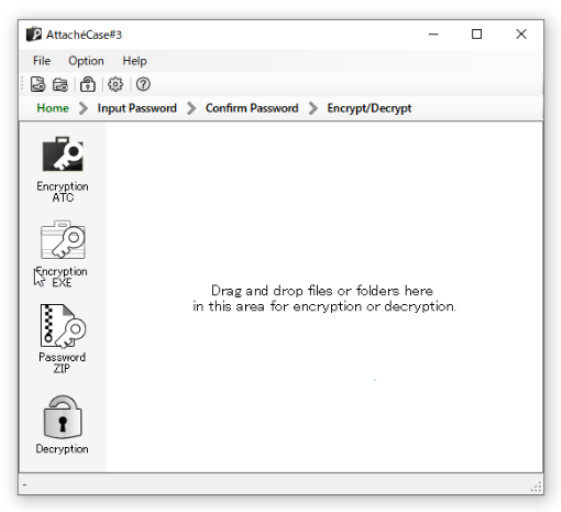Viewport: 561px width, 512px height.
Task: Open settings via the gear toolbar icon
Action: coord(115,84)
